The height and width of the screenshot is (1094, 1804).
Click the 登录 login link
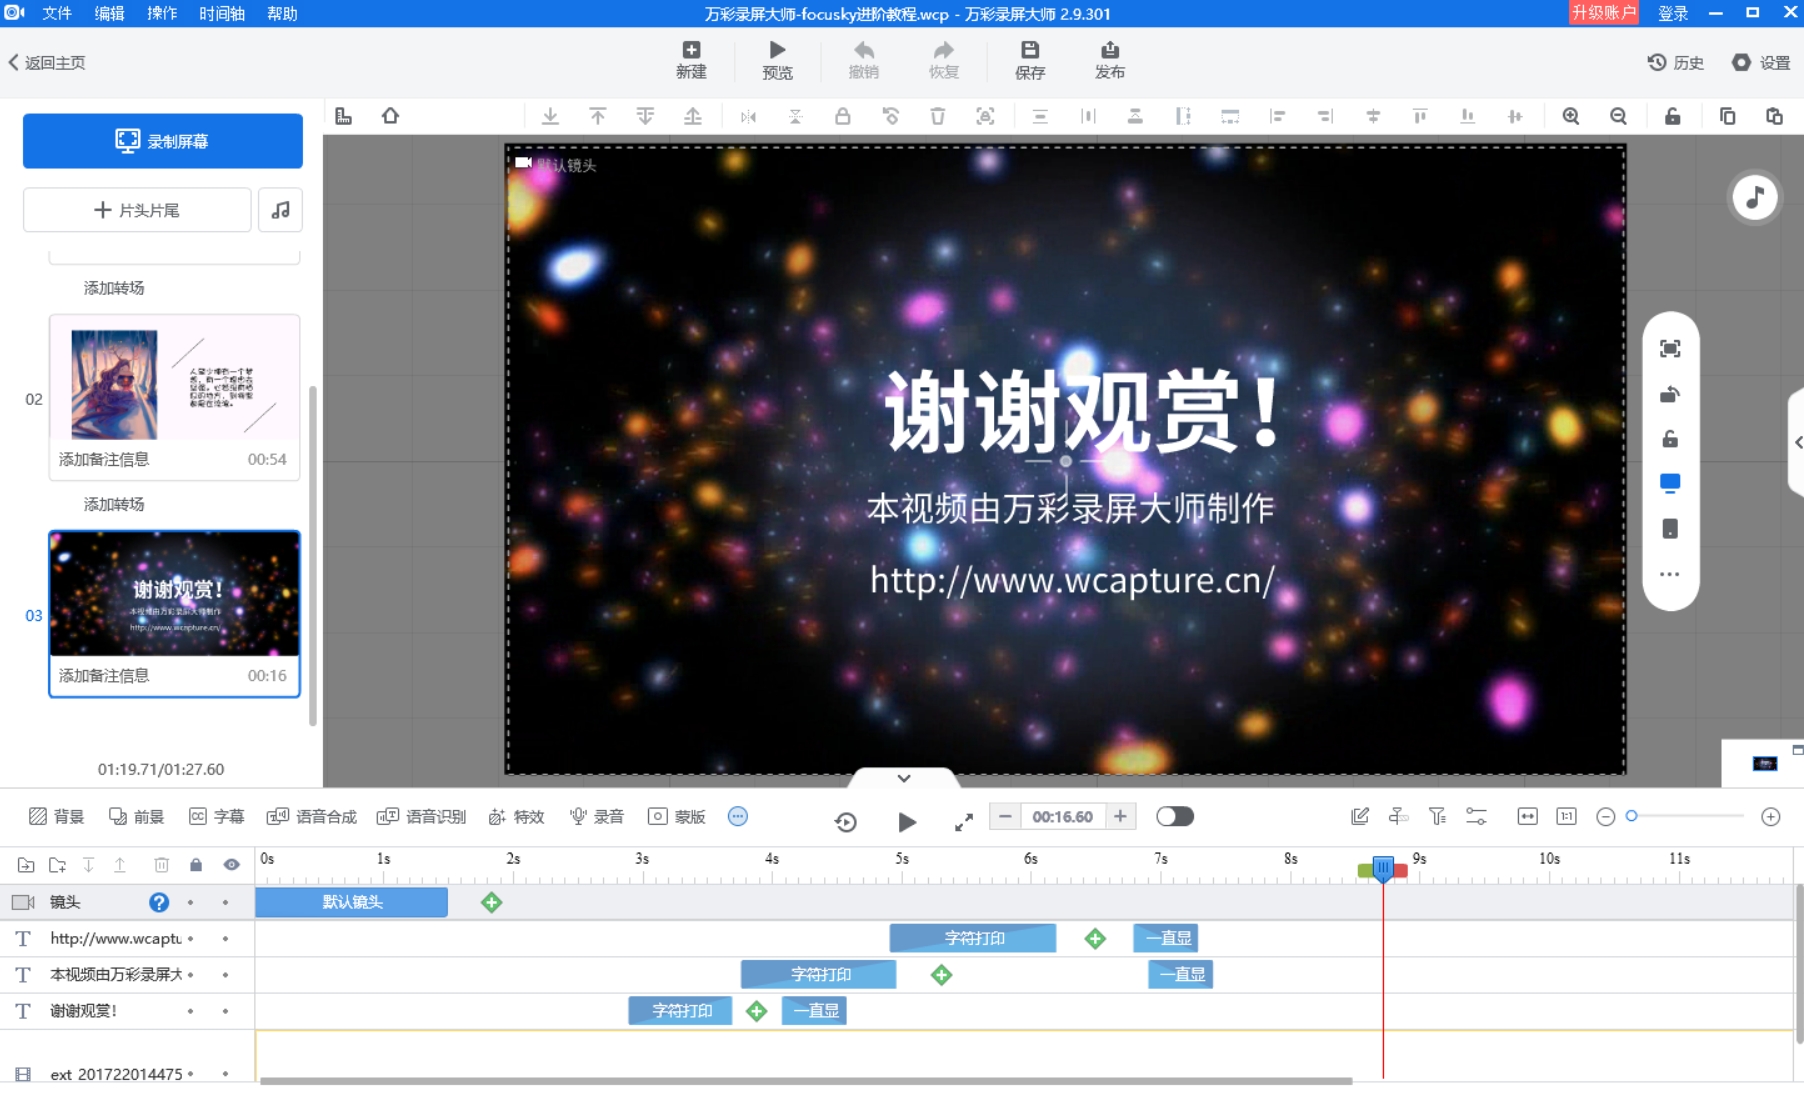point(1673,13)
